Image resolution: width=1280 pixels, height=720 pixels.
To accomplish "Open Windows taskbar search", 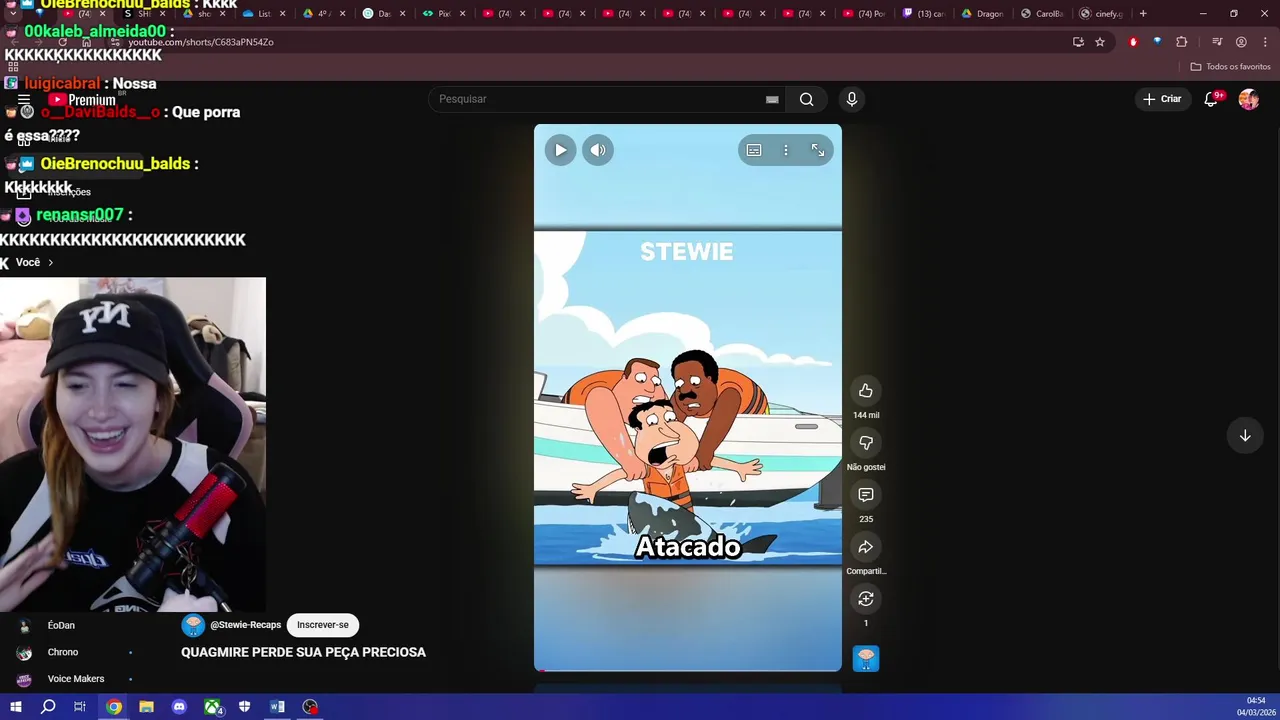I will pos(48,707).
